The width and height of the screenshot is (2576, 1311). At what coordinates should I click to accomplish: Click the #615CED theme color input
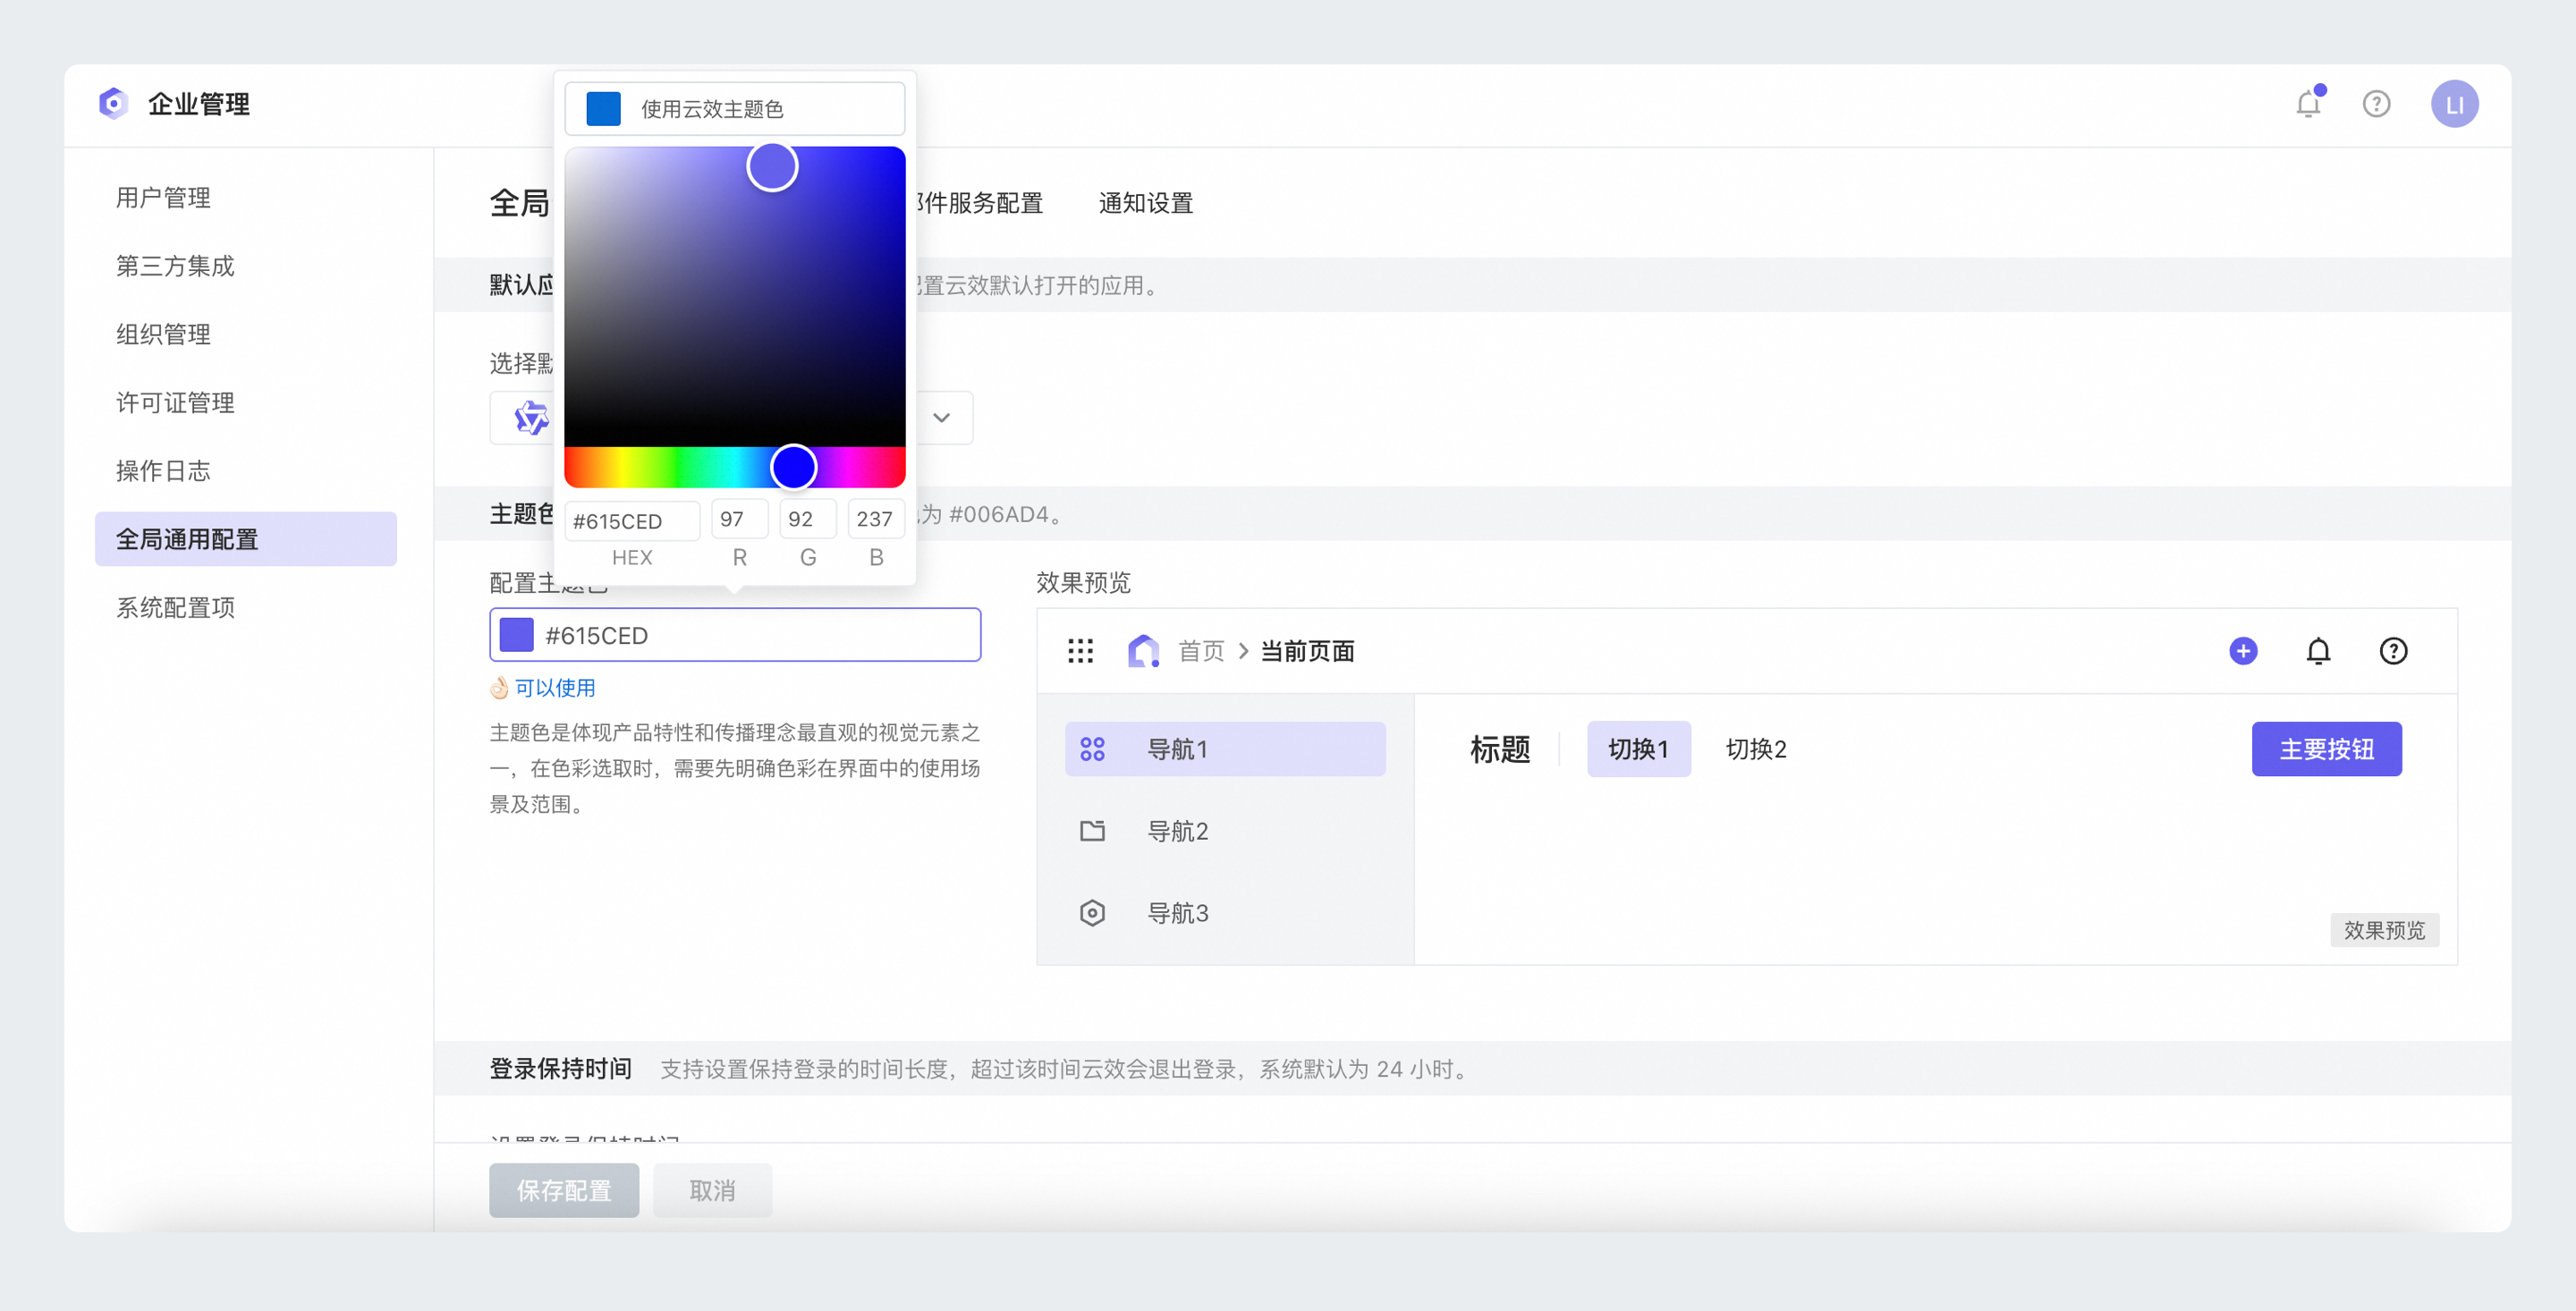click(735, 635)
